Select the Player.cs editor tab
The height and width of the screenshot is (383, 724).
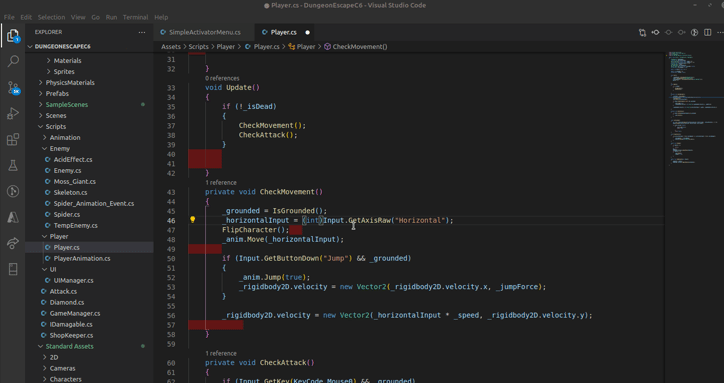pyautogui.click(x=285, y=32)
